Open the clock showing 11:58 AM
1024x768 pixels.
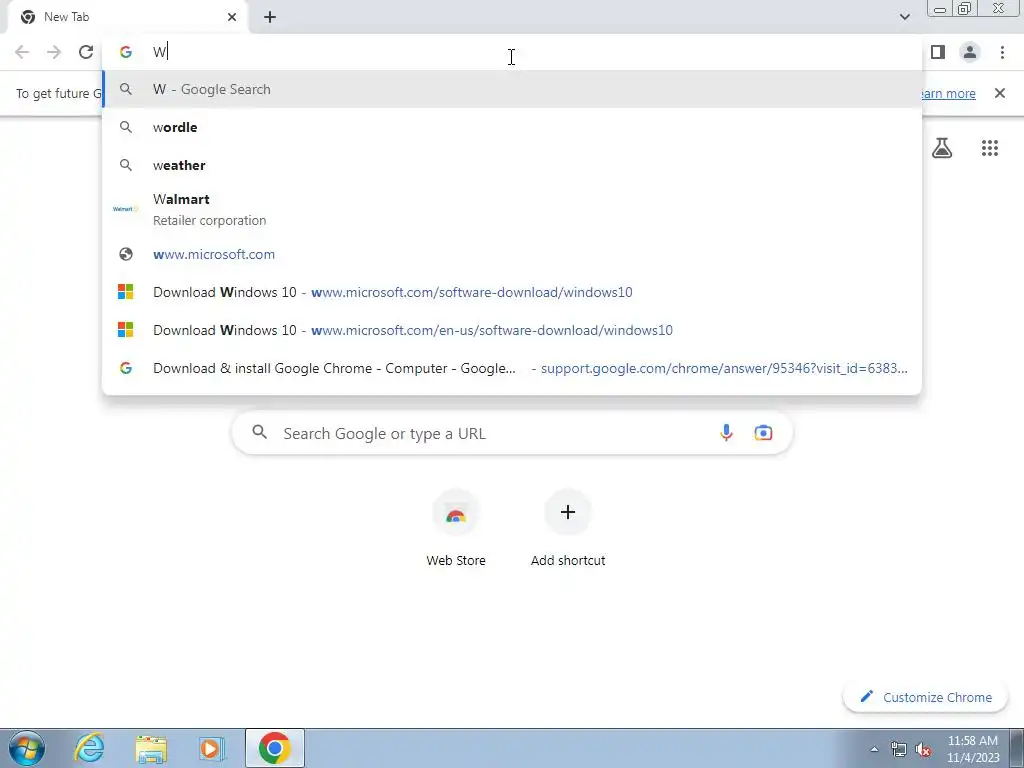pos(973,748)
